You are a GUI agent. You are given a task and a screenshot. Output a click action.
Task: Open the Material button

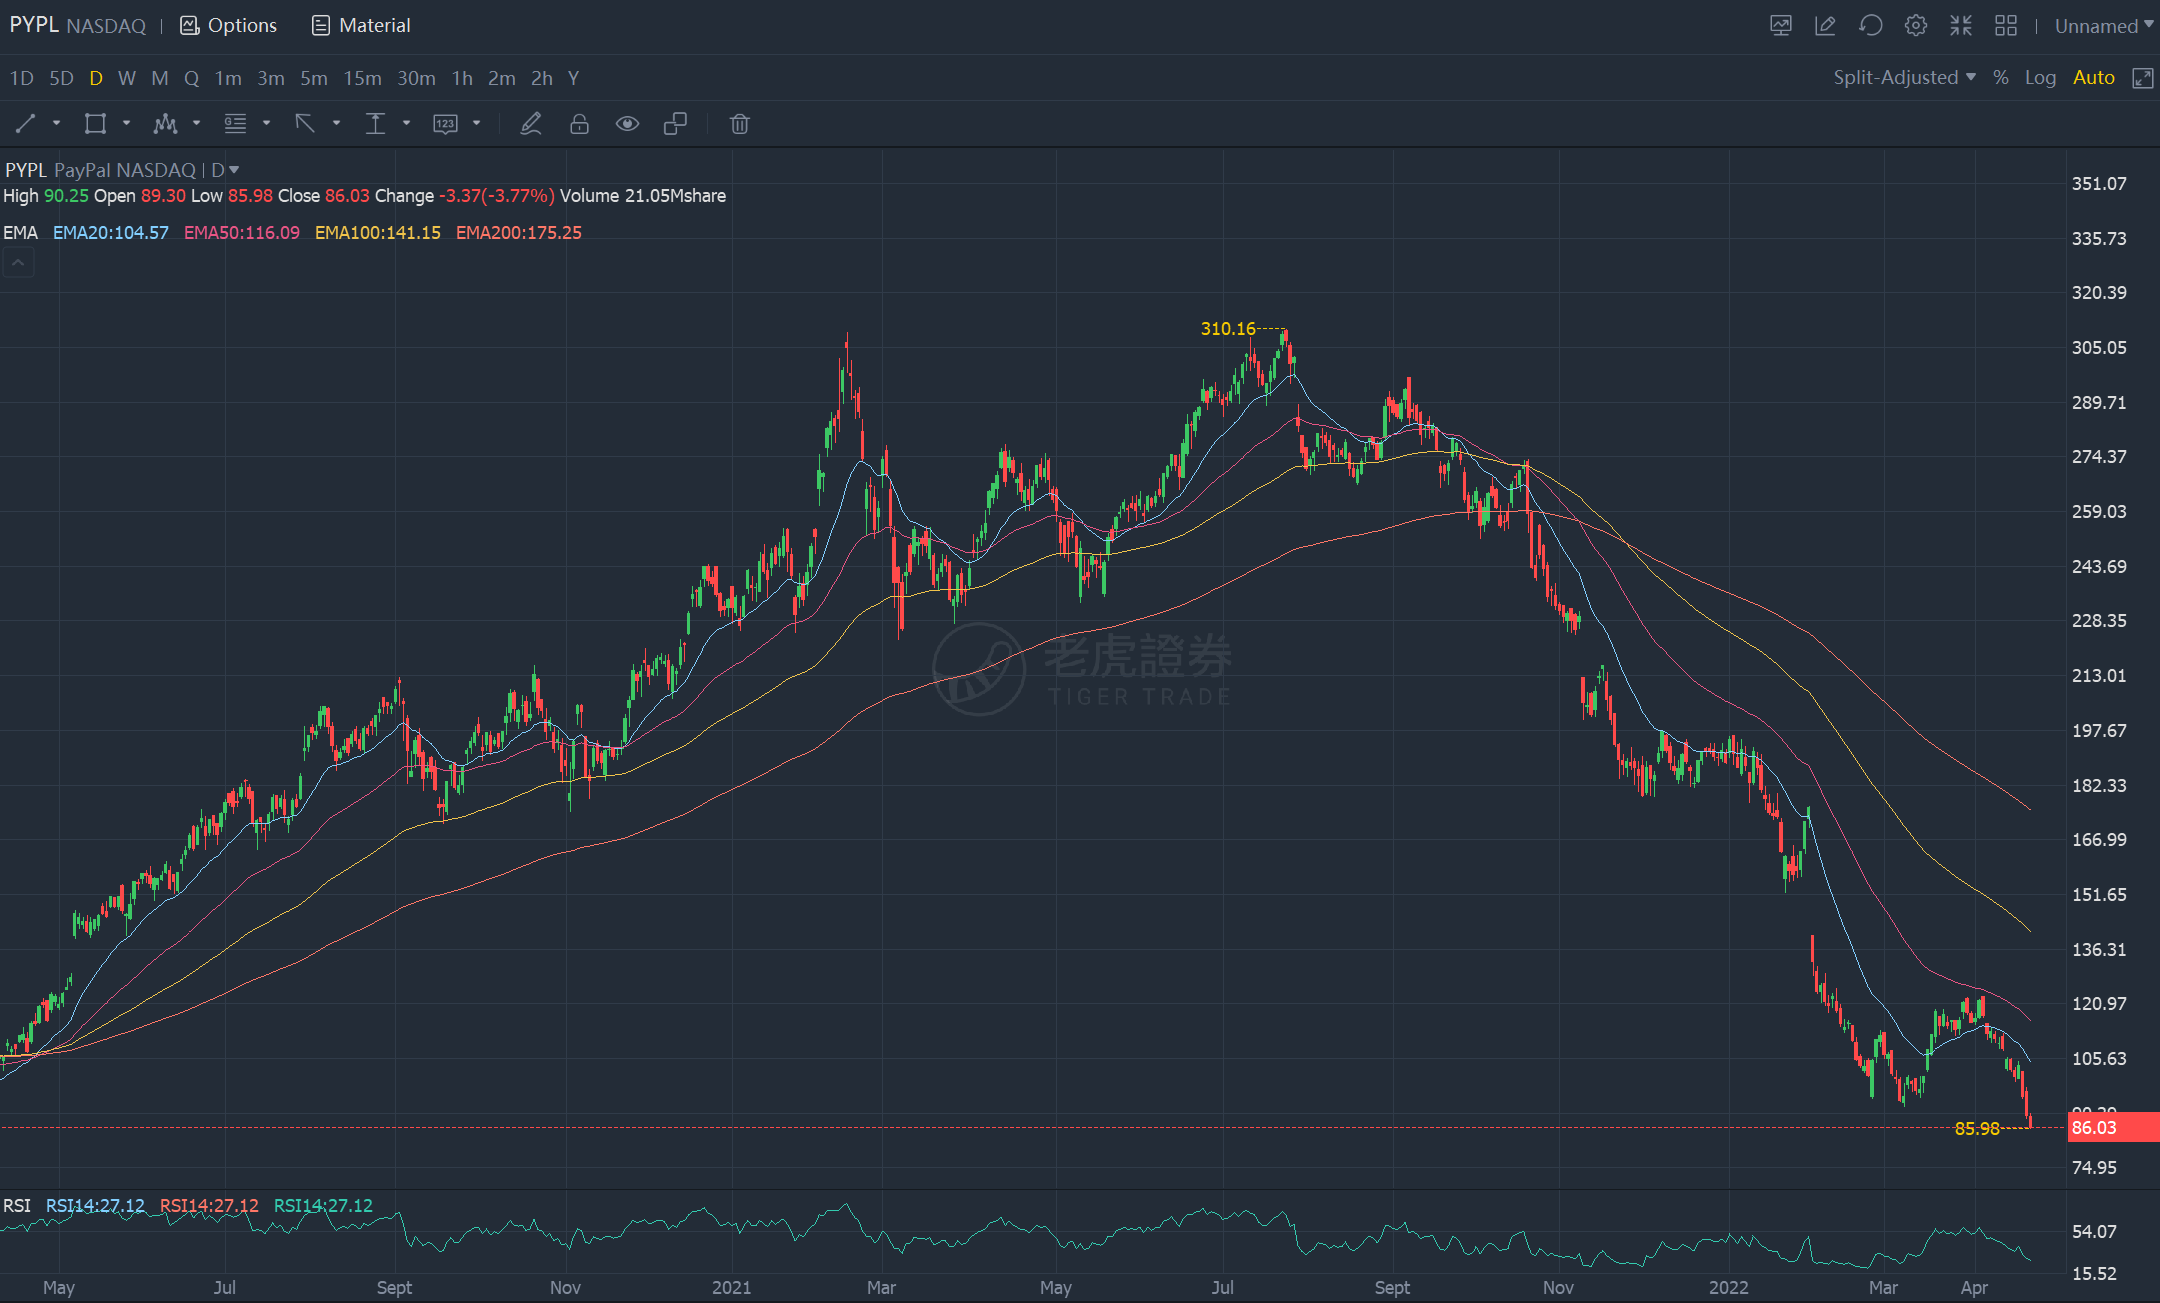click(x=361, y=26)
